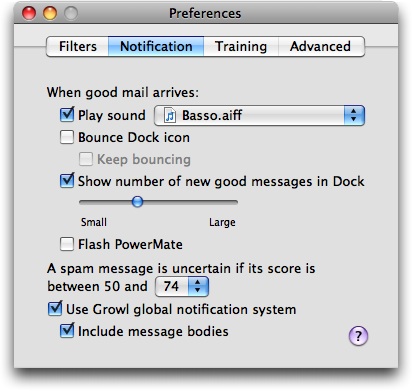
Task: Click the blue arrows on sound dropdown
Action: click(x=354, y=116)
